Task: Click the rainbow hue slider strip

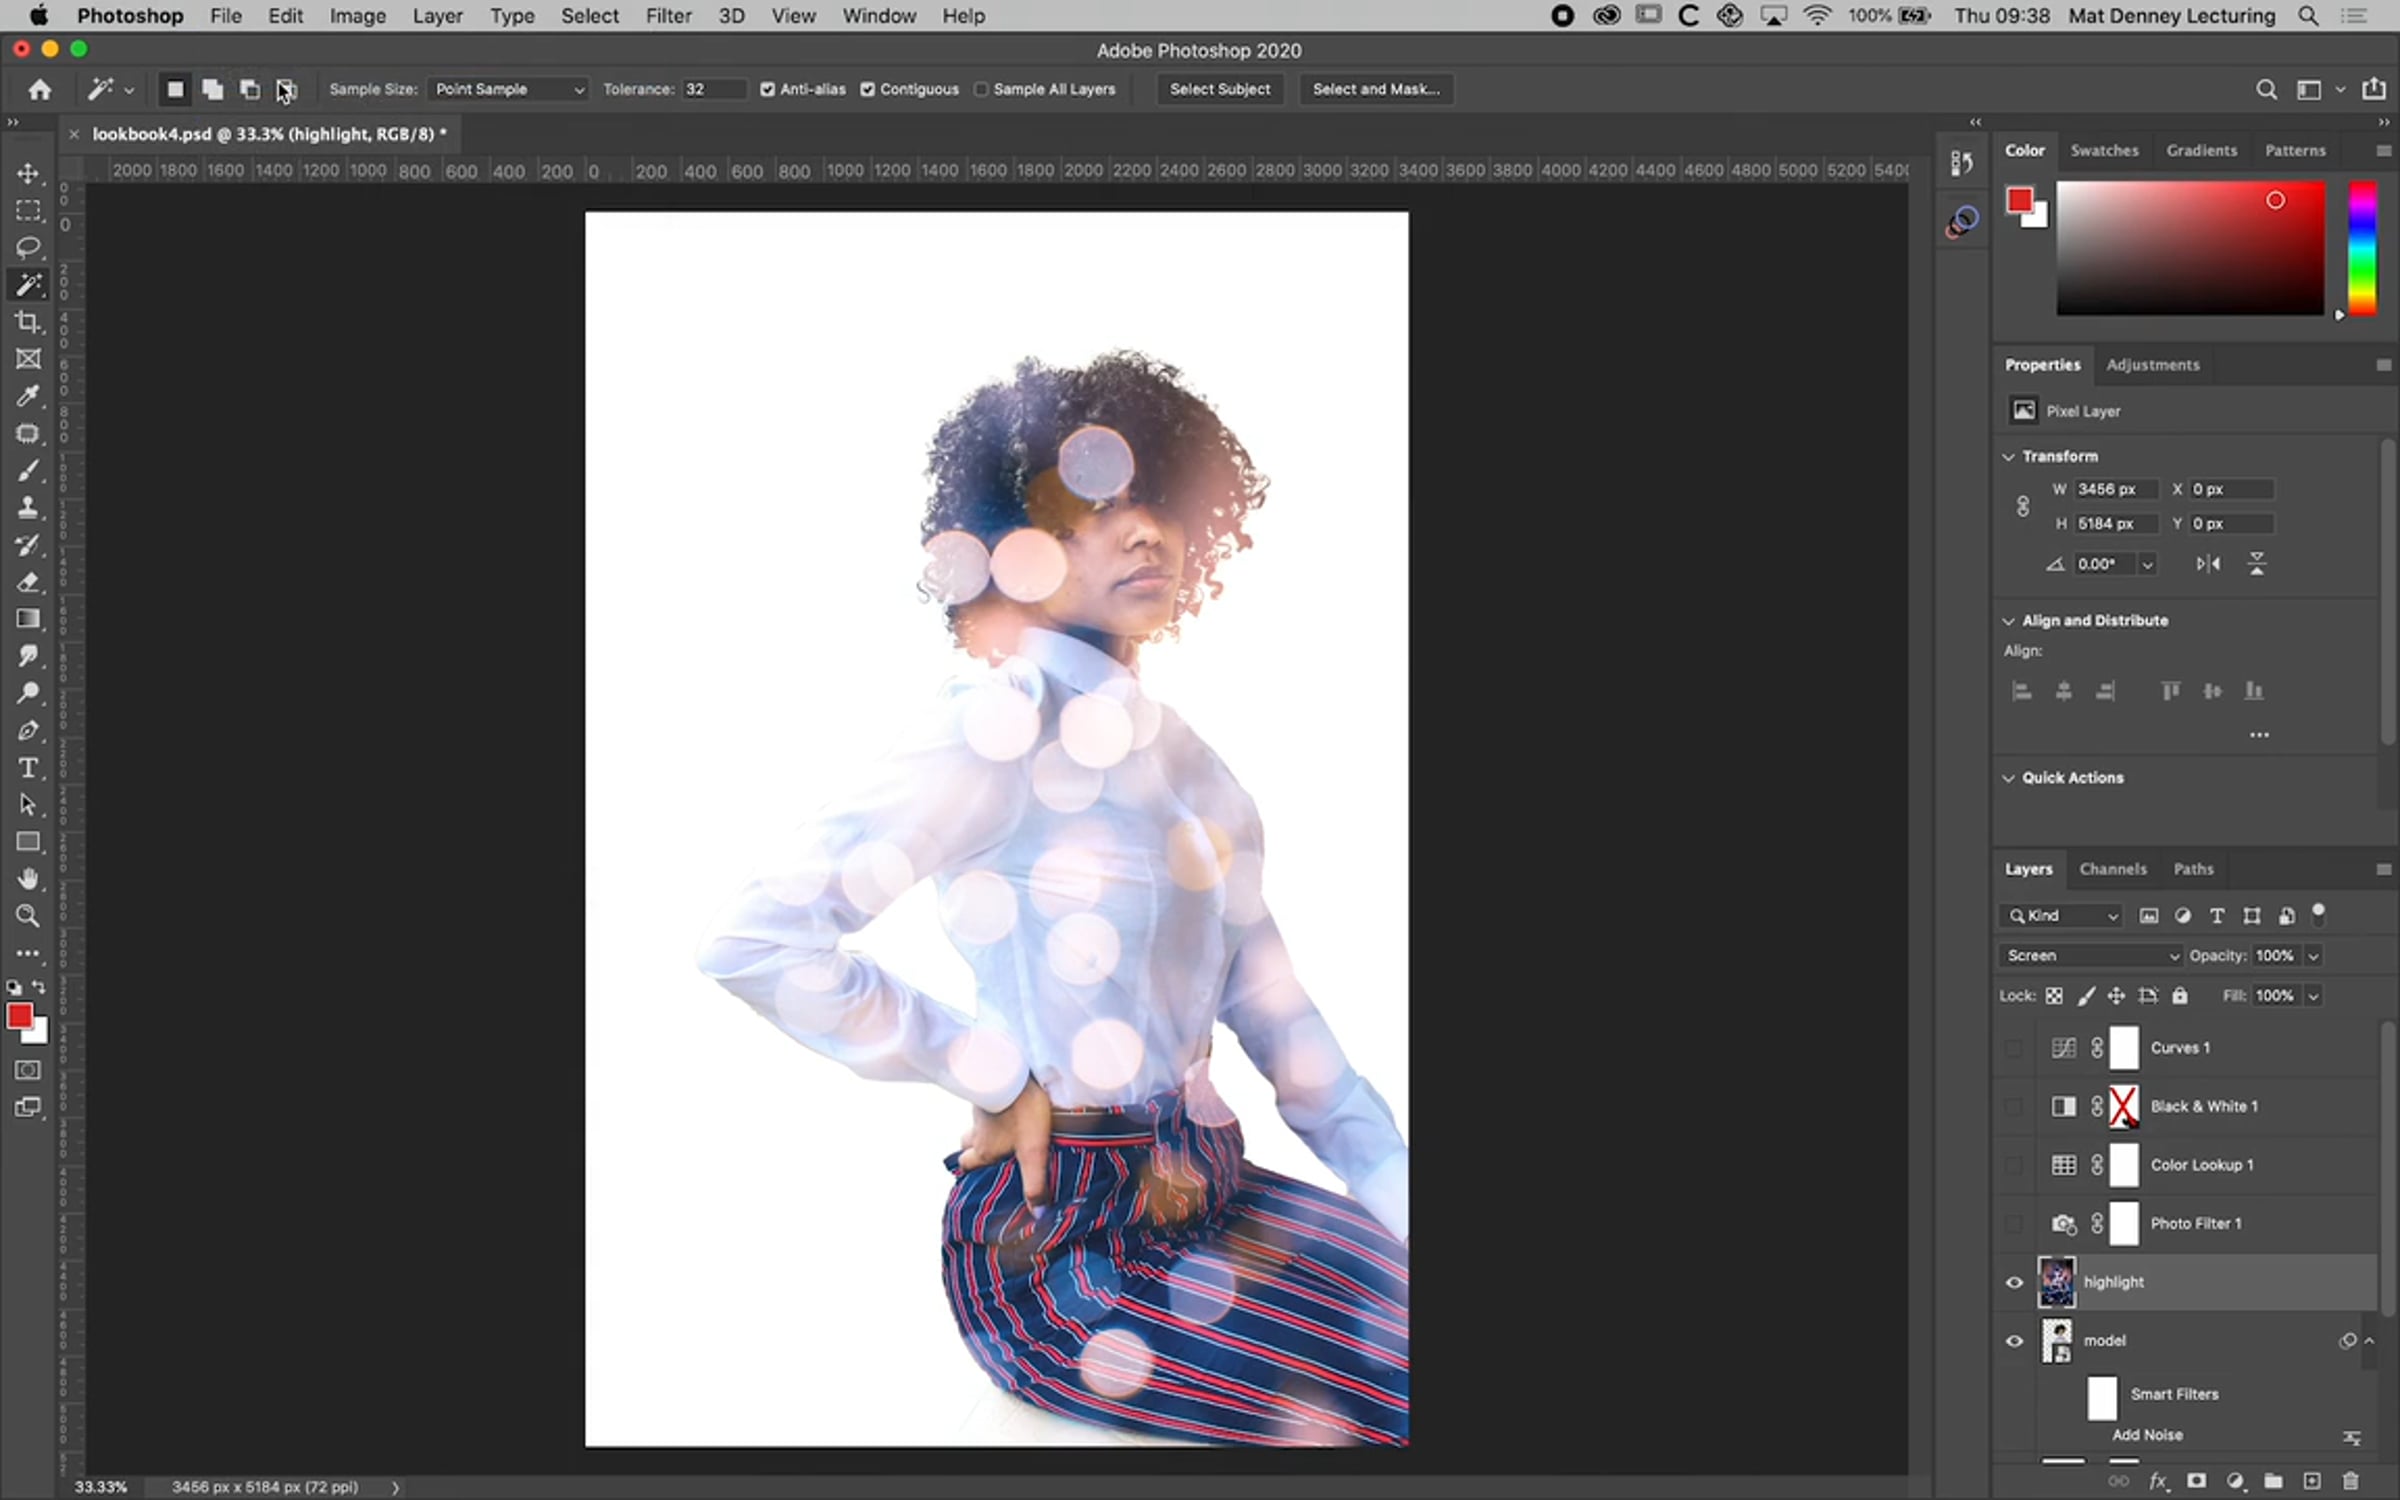Action: point(2361,248)
